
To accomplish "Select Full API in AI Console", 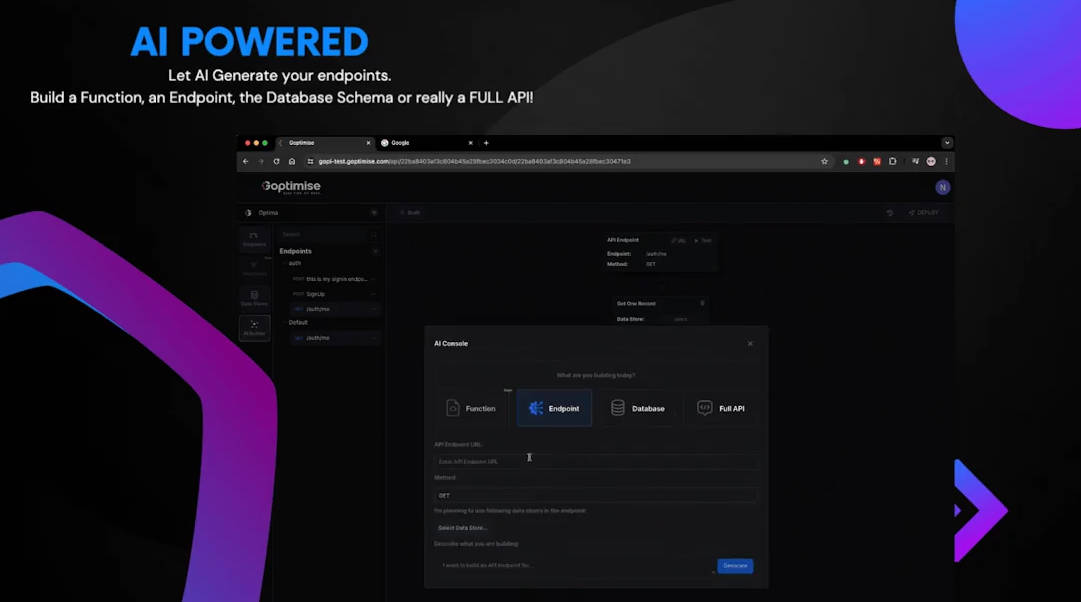I will click(x=721, y=408).
